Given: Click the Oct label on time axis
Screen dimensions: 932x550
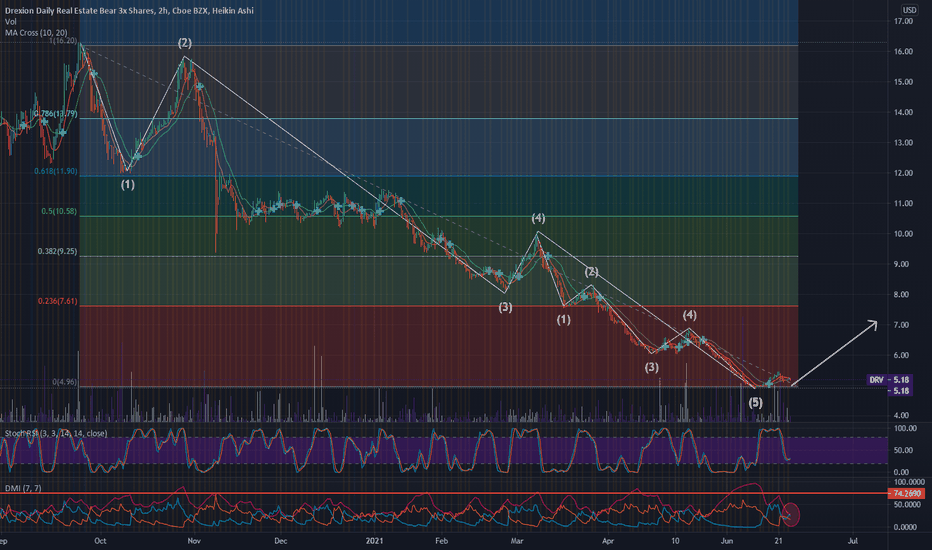Looking at the screenshot, I should (100, 541).
